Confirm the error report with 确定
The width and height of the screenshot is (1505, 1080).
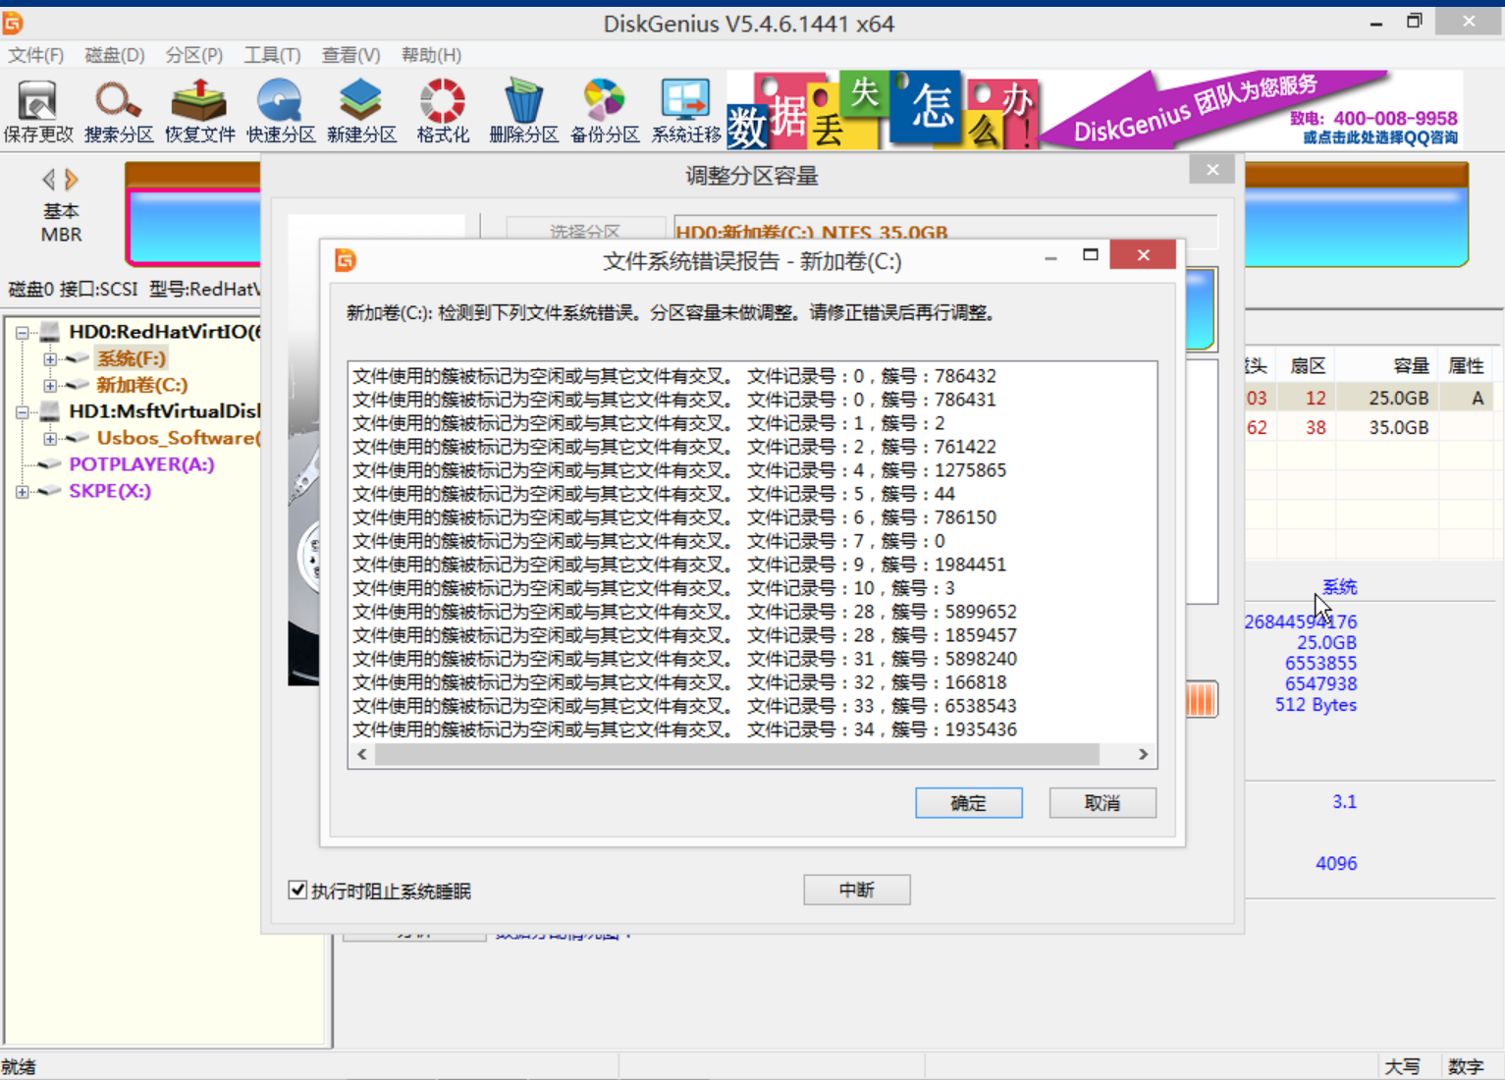click(969, 803)
